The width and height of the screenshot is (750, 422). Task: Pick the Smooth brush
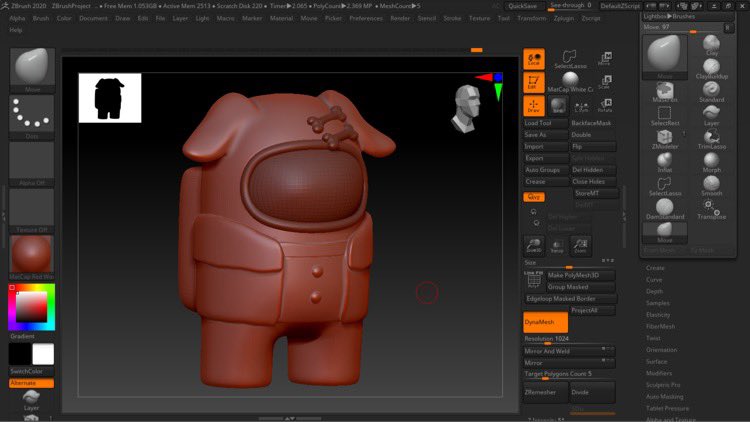pos(712,186)
